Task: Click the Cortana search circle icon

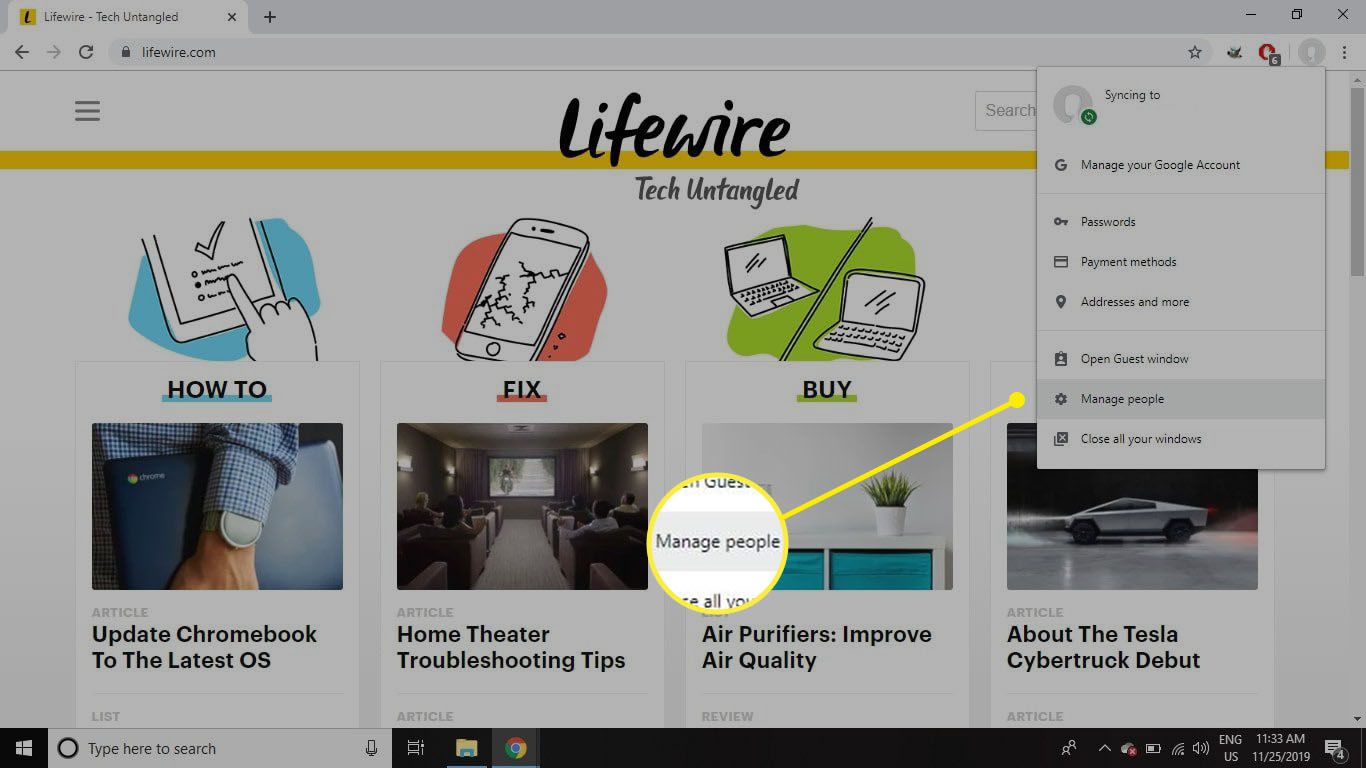Action: pyautogui.click(x=68, y=748)
